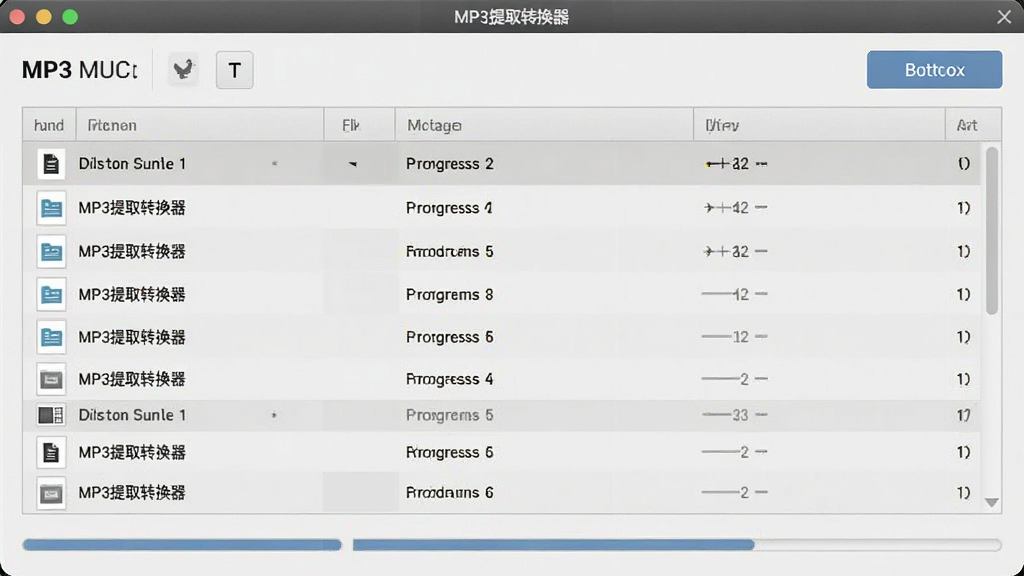This screenshot has width=1024, height=576.
Task: Click the Progrems 8 cell
Action: (x=449, y=295)
